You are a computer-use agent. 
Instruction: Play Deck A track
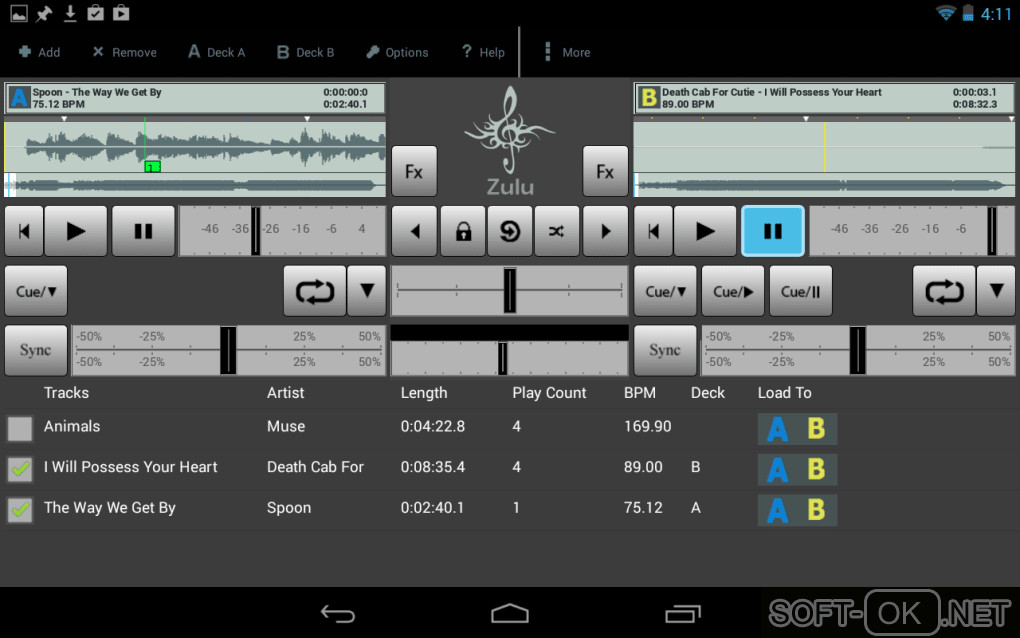pos(76,231)
